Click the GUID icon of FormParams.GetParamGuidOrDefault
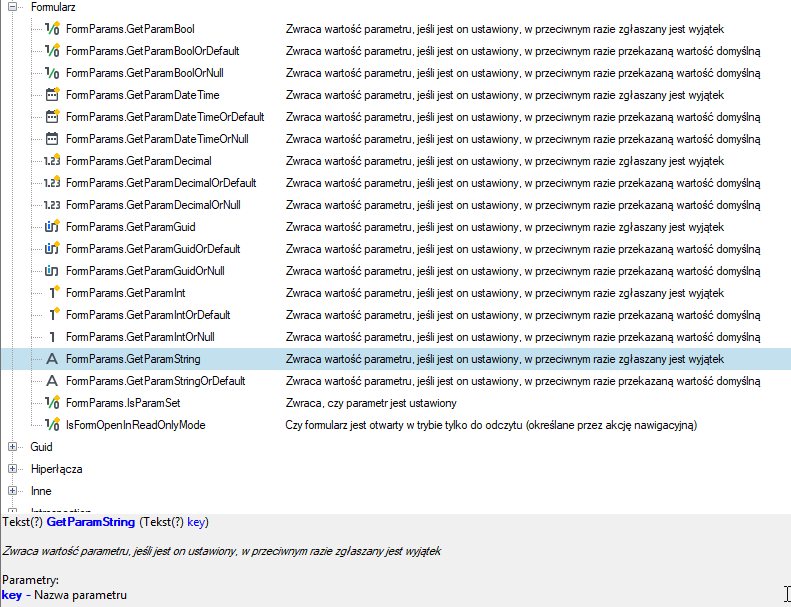The width and height of the screenshot is (791, 607). pos(52,249)
